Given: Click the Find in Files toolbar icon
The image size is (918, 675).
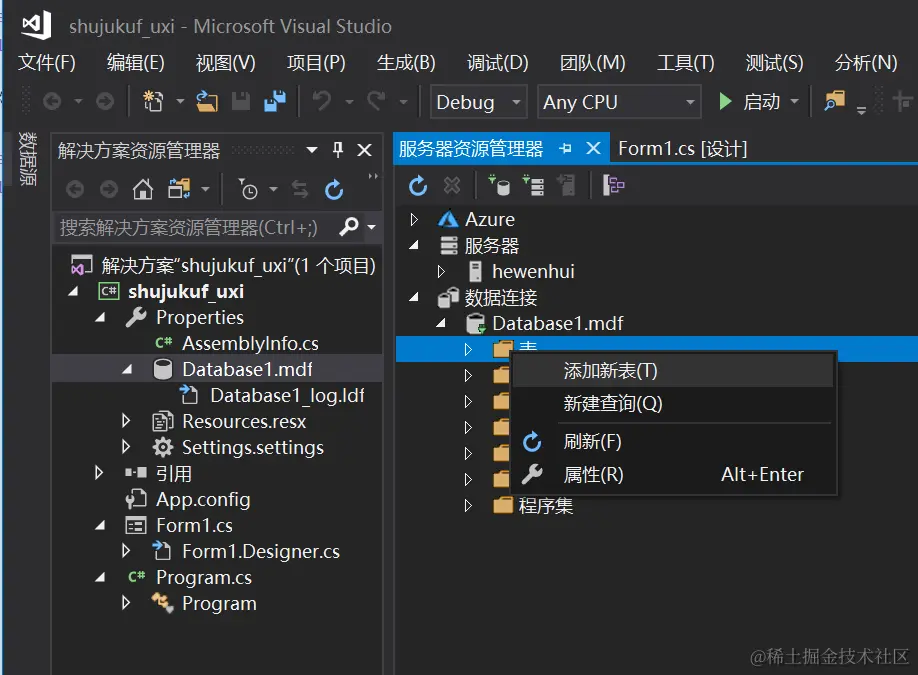Looking at the screenshot, I should coord(834,101).
